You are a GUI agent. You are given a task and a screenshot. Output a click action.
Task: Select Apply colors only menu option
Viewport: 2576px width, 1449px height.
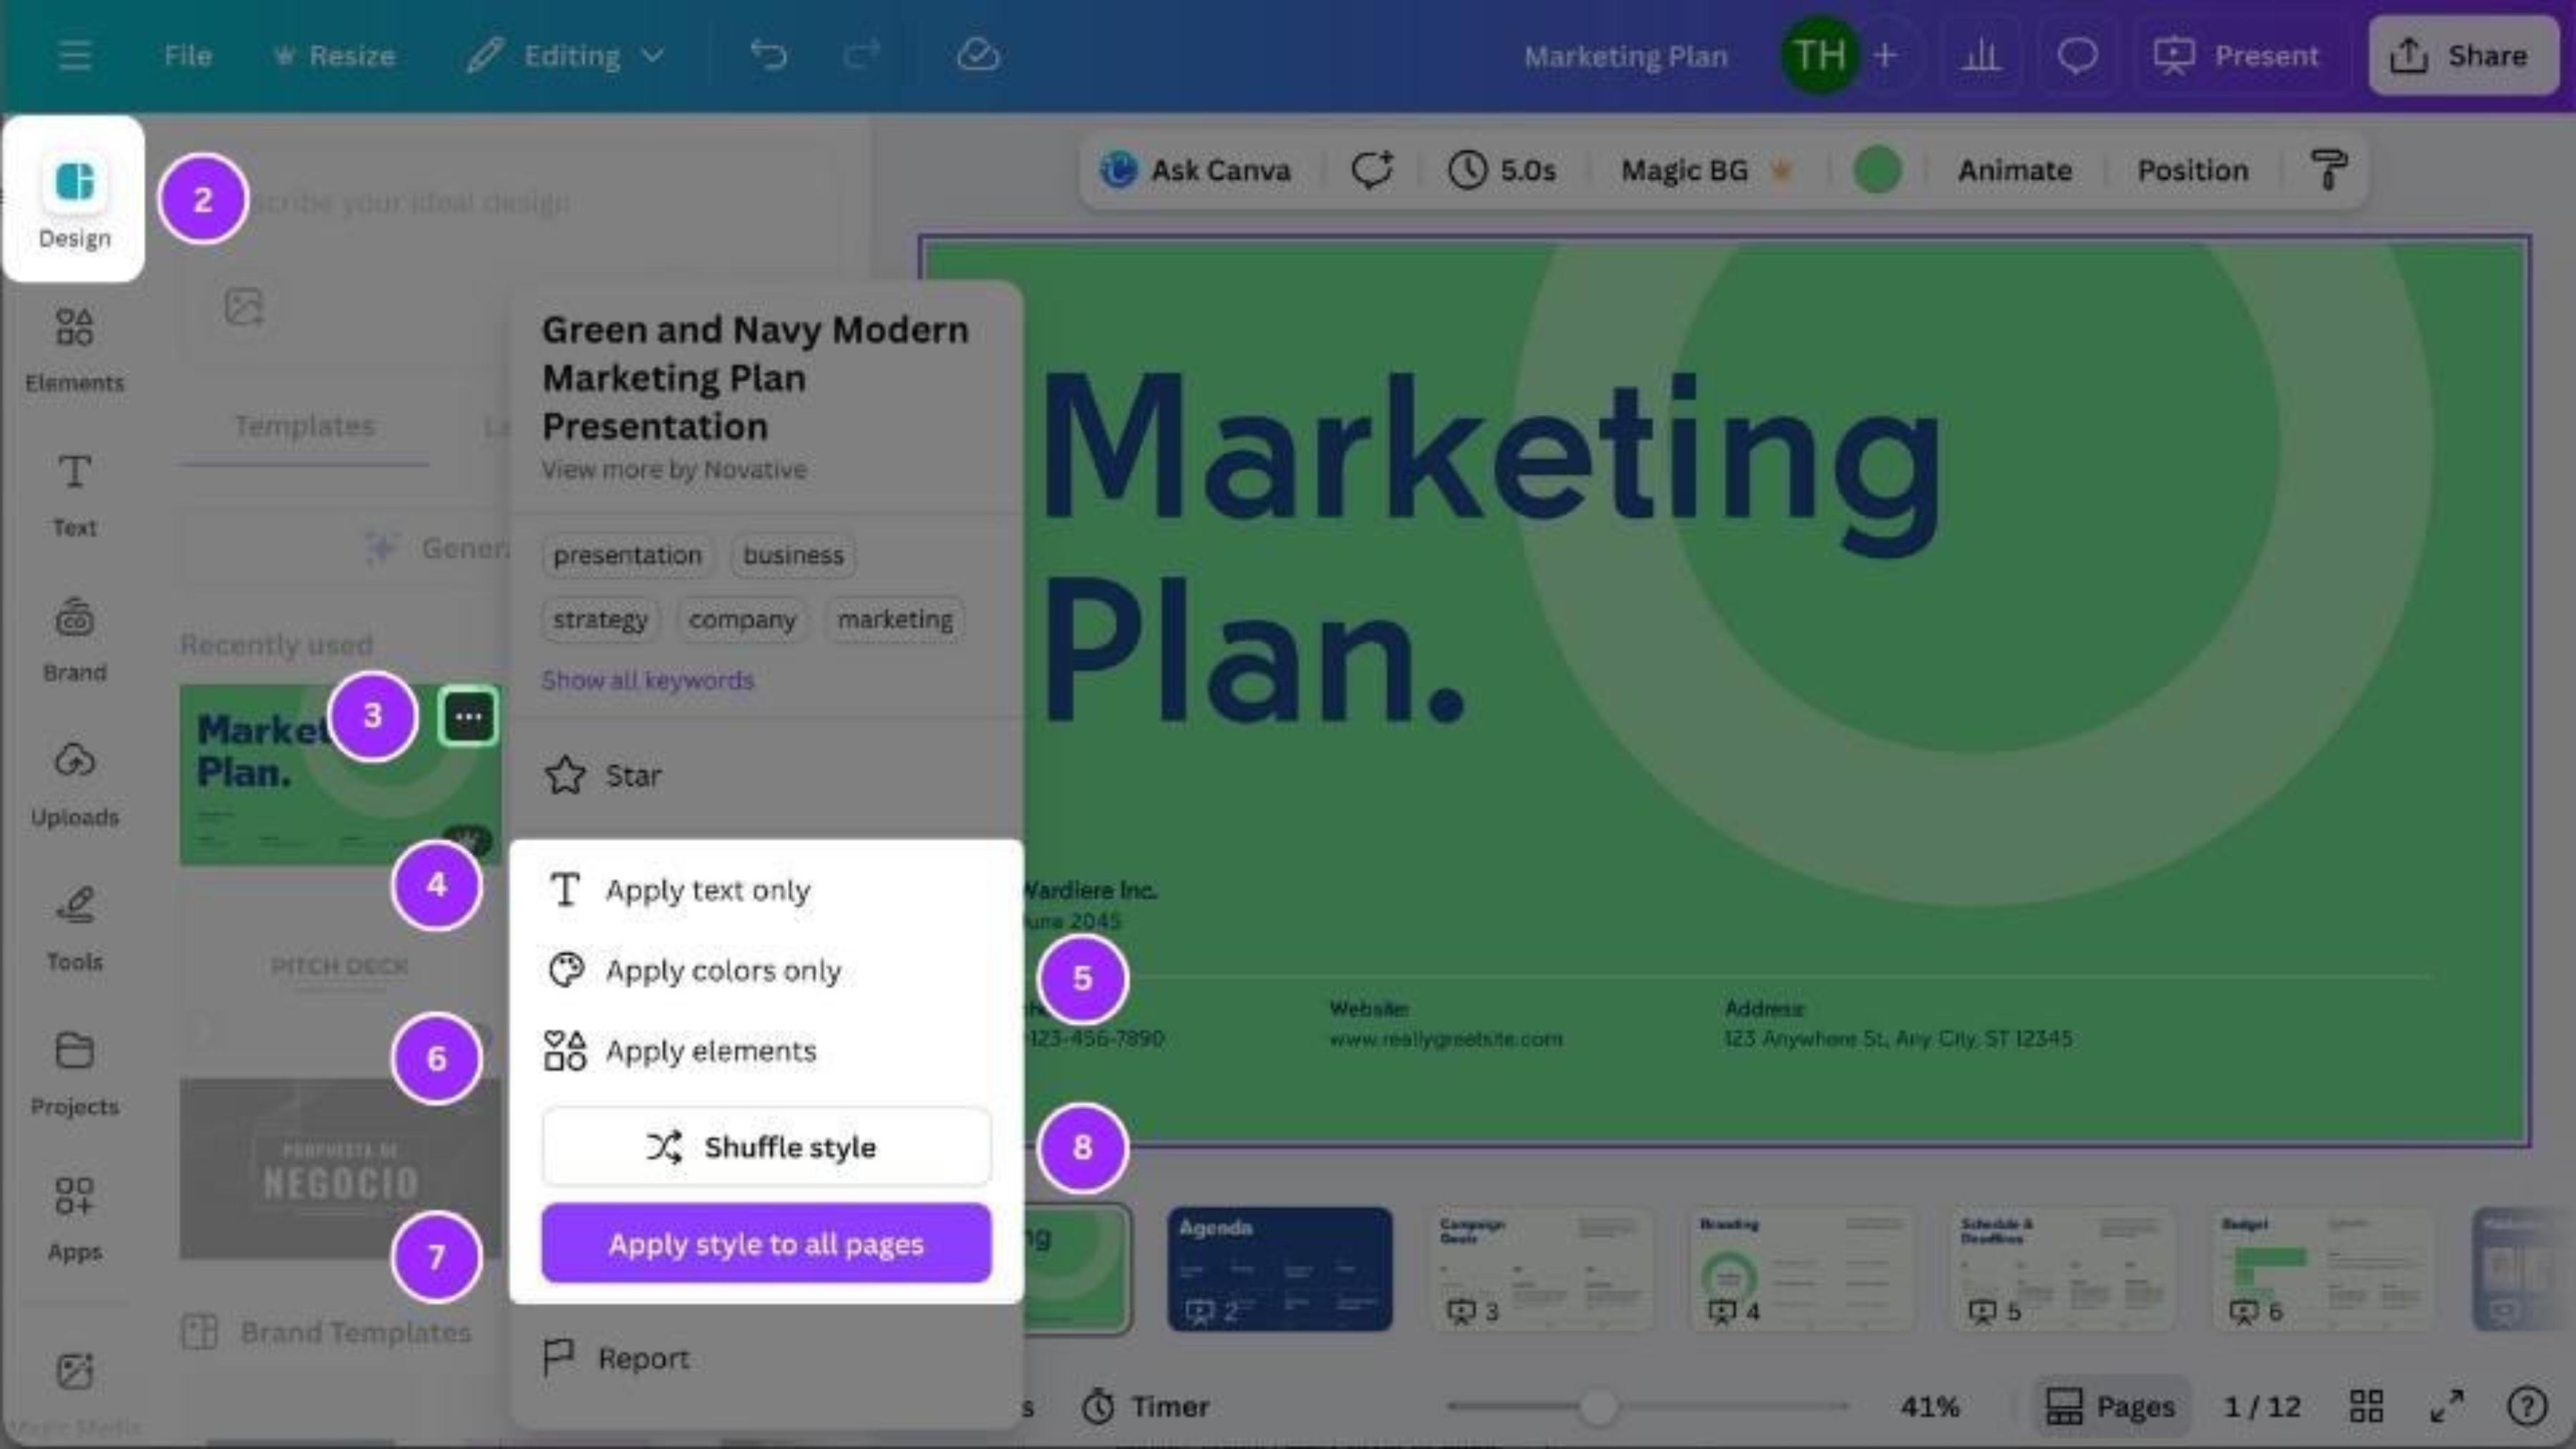[x=722, y=970]
